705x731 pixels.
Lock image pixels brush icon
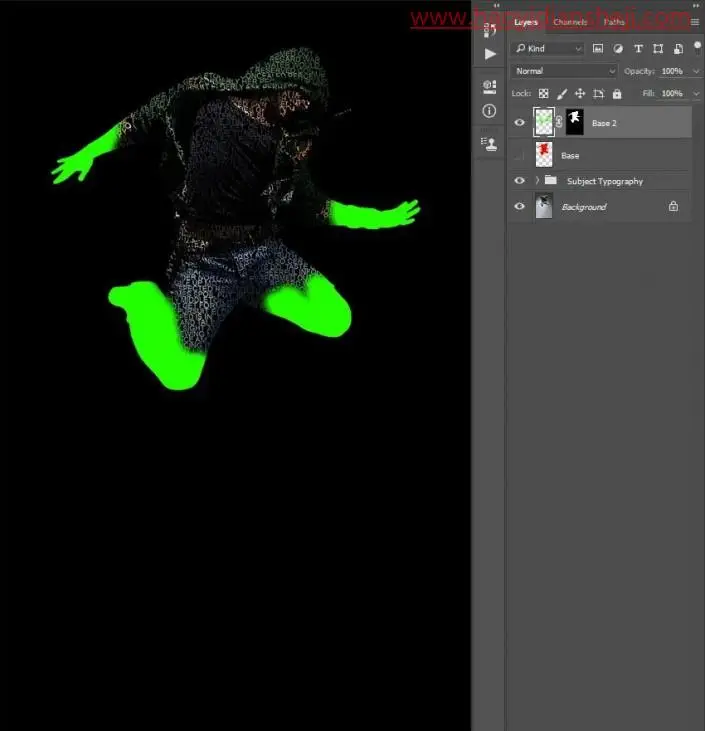(x=562, y=94)
